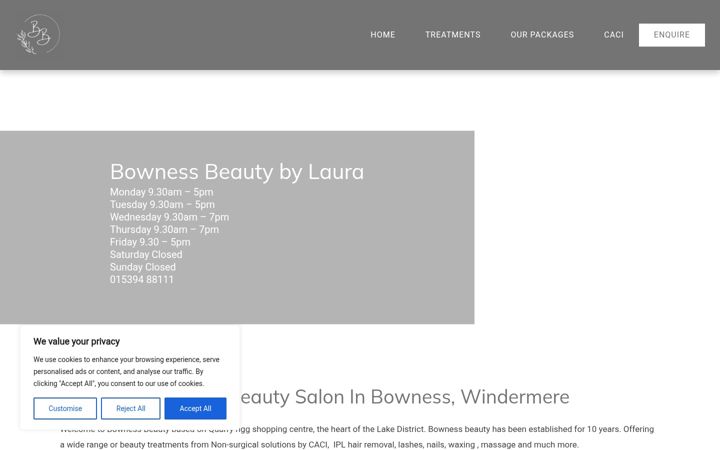Click the Salon In Bowness, Windermere heading
This screenshot has height=450, width=720.
tap(405, 397)
